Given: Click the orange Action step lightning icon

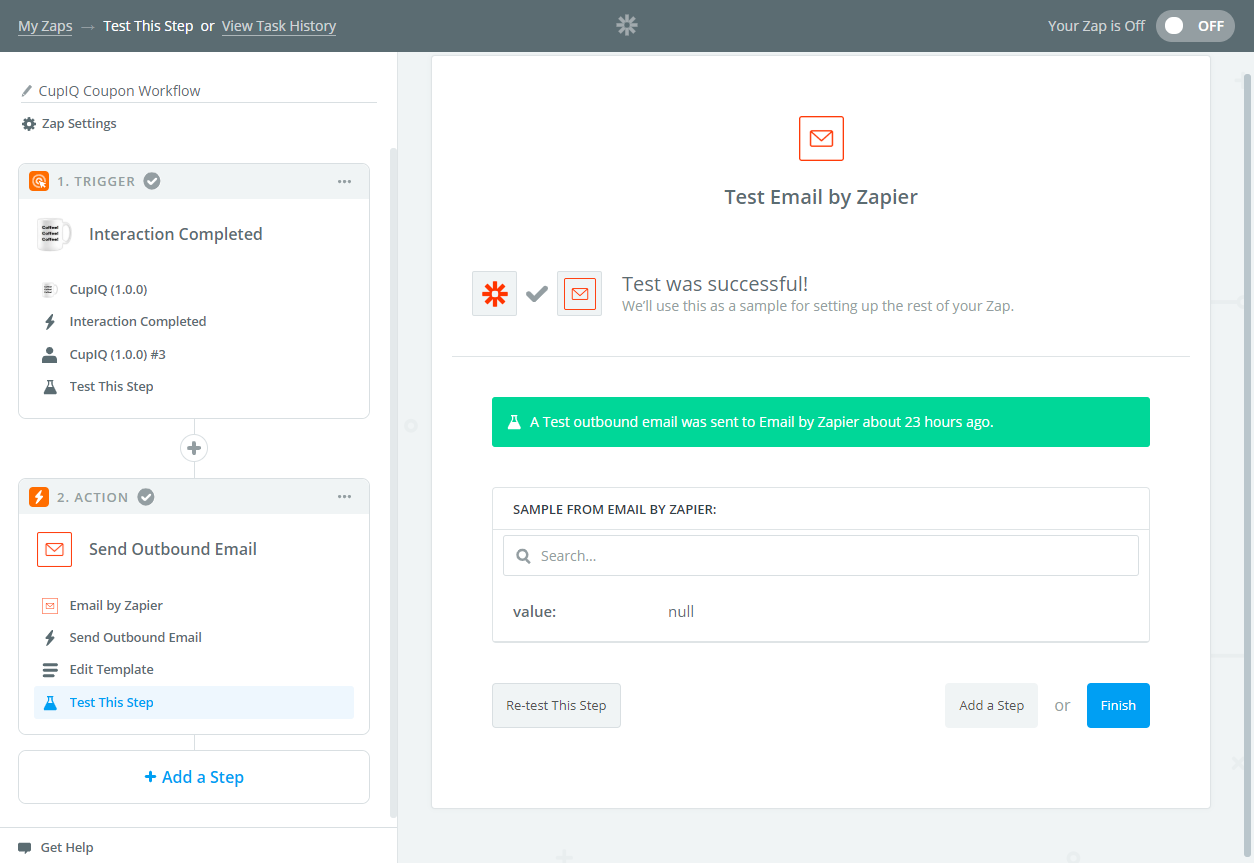Looking at the screenshot, I should click(39, 497).
